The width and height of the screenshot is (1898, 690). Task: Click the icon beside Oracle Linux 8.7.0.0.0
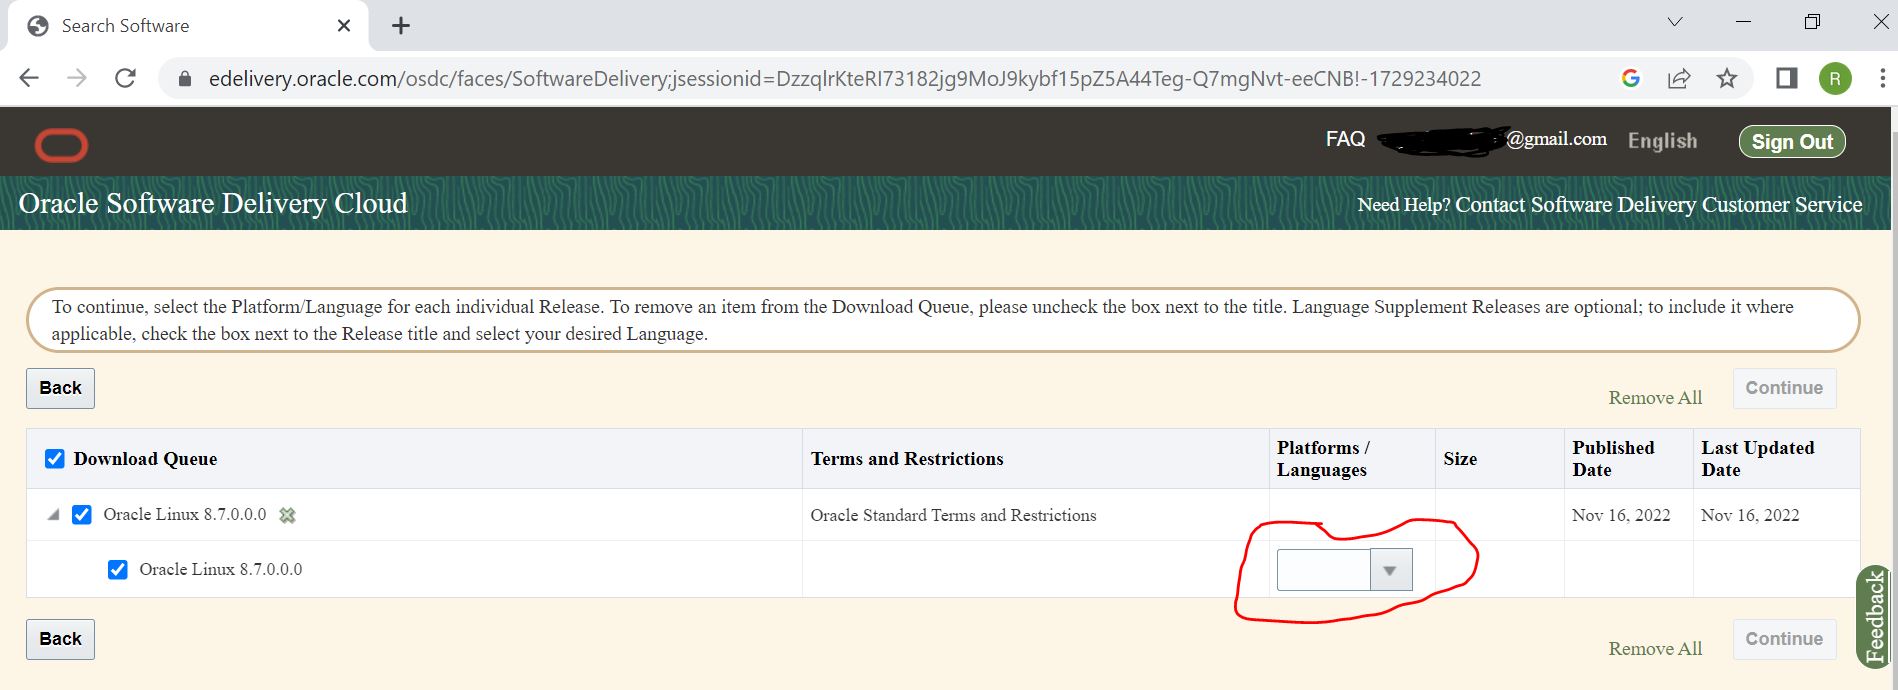[287, 515]
